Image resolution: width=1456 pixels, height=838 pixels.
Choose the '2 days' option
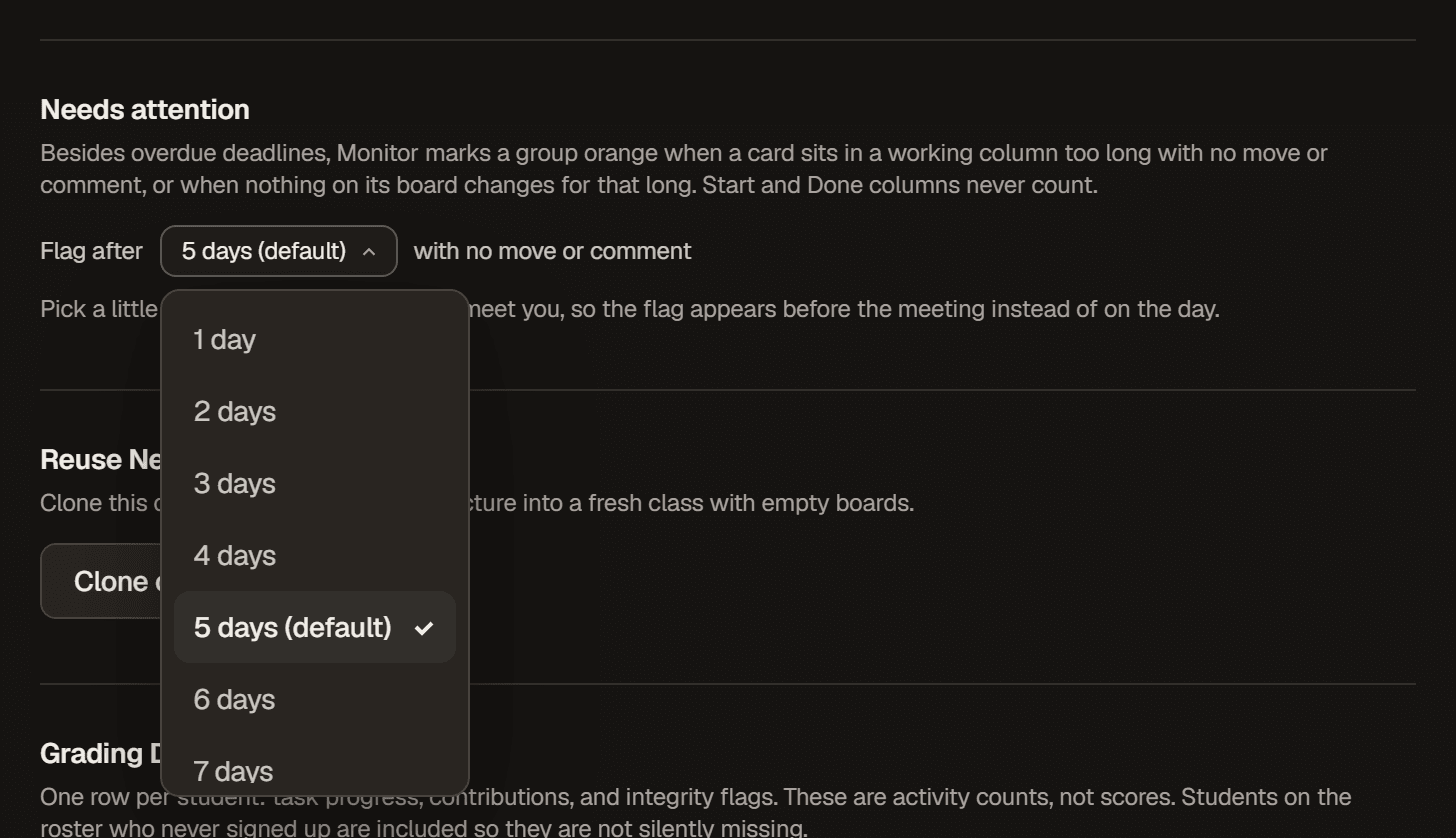[315, 412]
